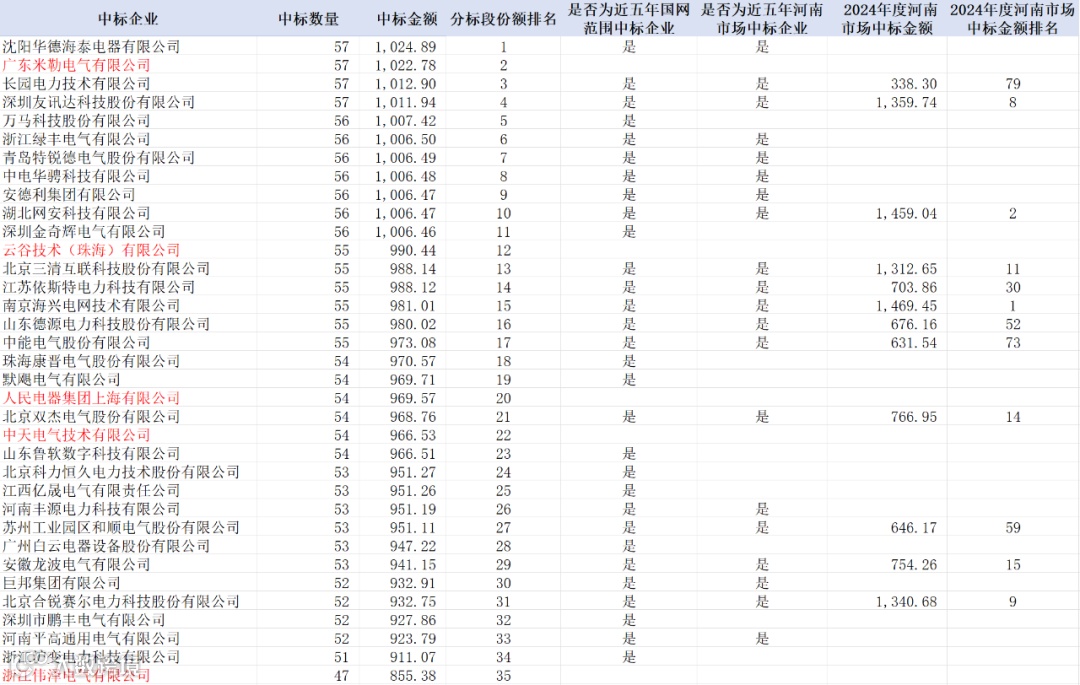Click cell 北京科力恒久电力技术股份有限公司
This screenshot has height=685, width=1080.
tap(121, 472)
